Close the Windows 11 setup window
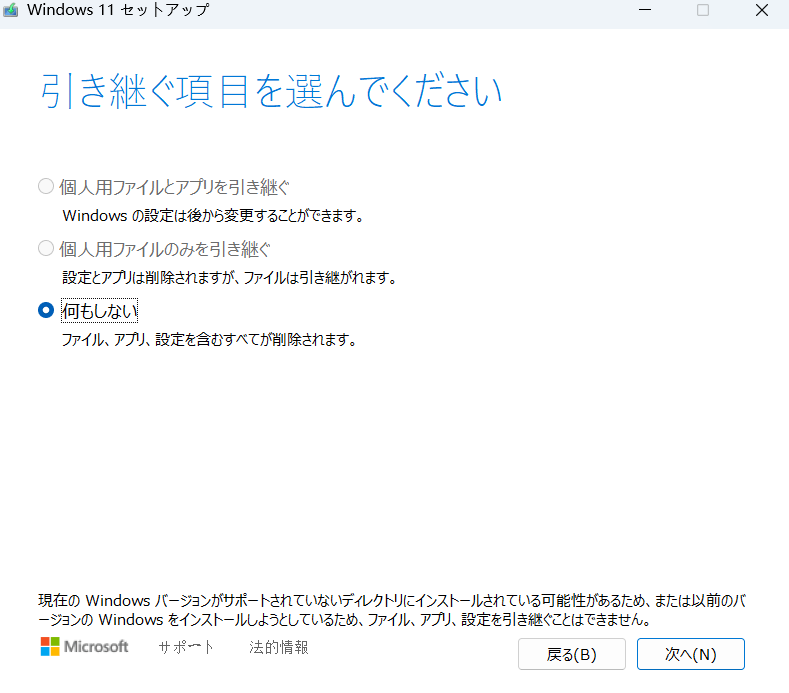 (x=762, y=10)
